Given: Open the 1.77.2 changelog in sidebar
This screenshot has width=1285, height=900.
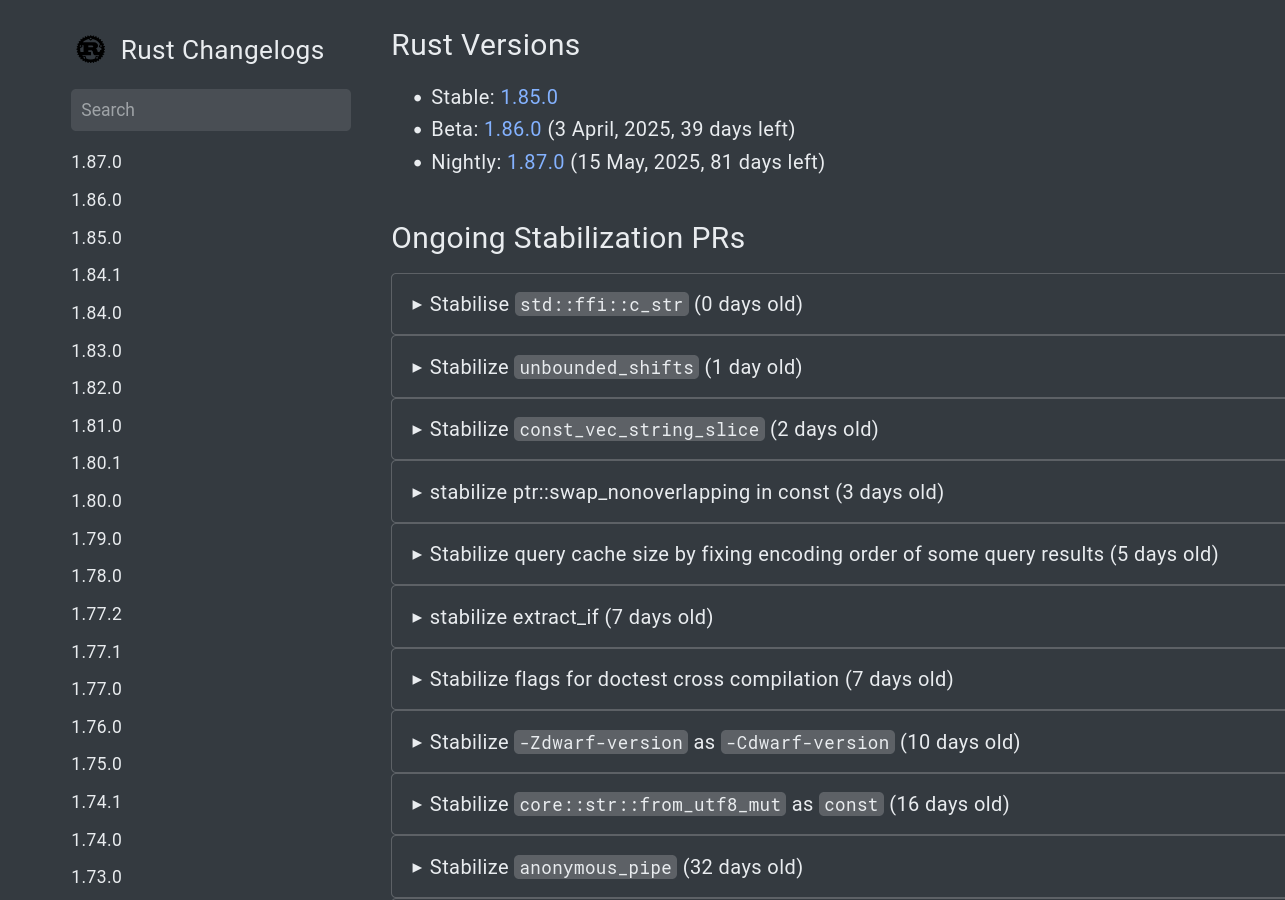Looking at the screenshot, I should (97, 614).
